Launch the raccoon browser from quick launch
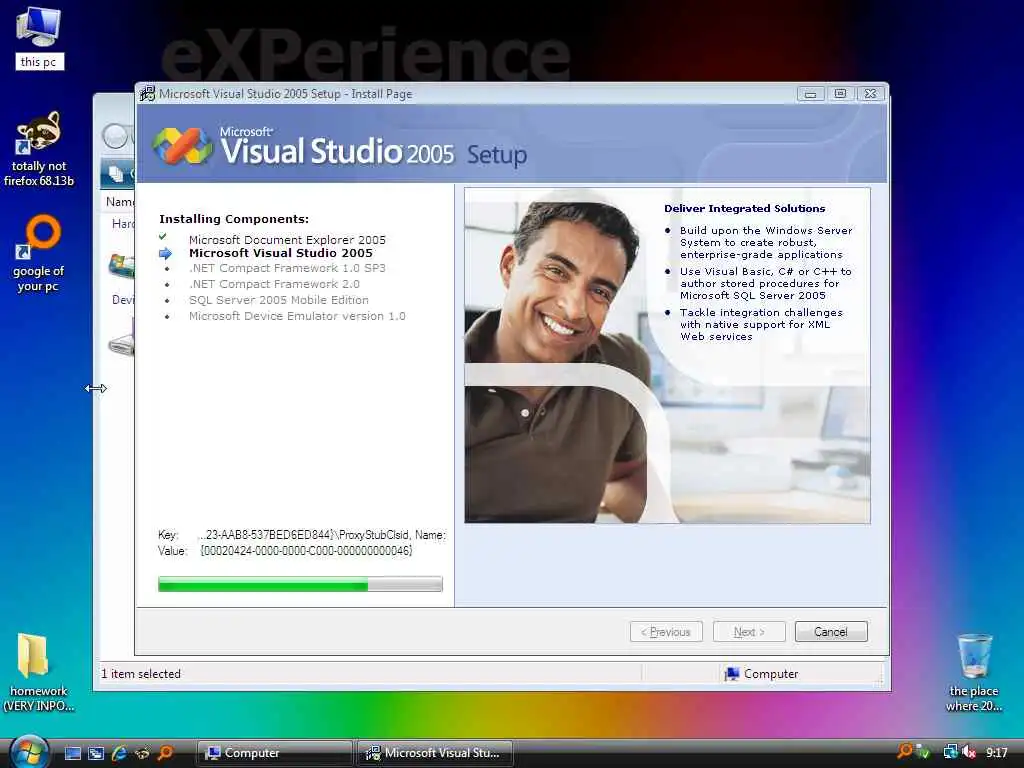The image size is (1024, 768). 142,753
